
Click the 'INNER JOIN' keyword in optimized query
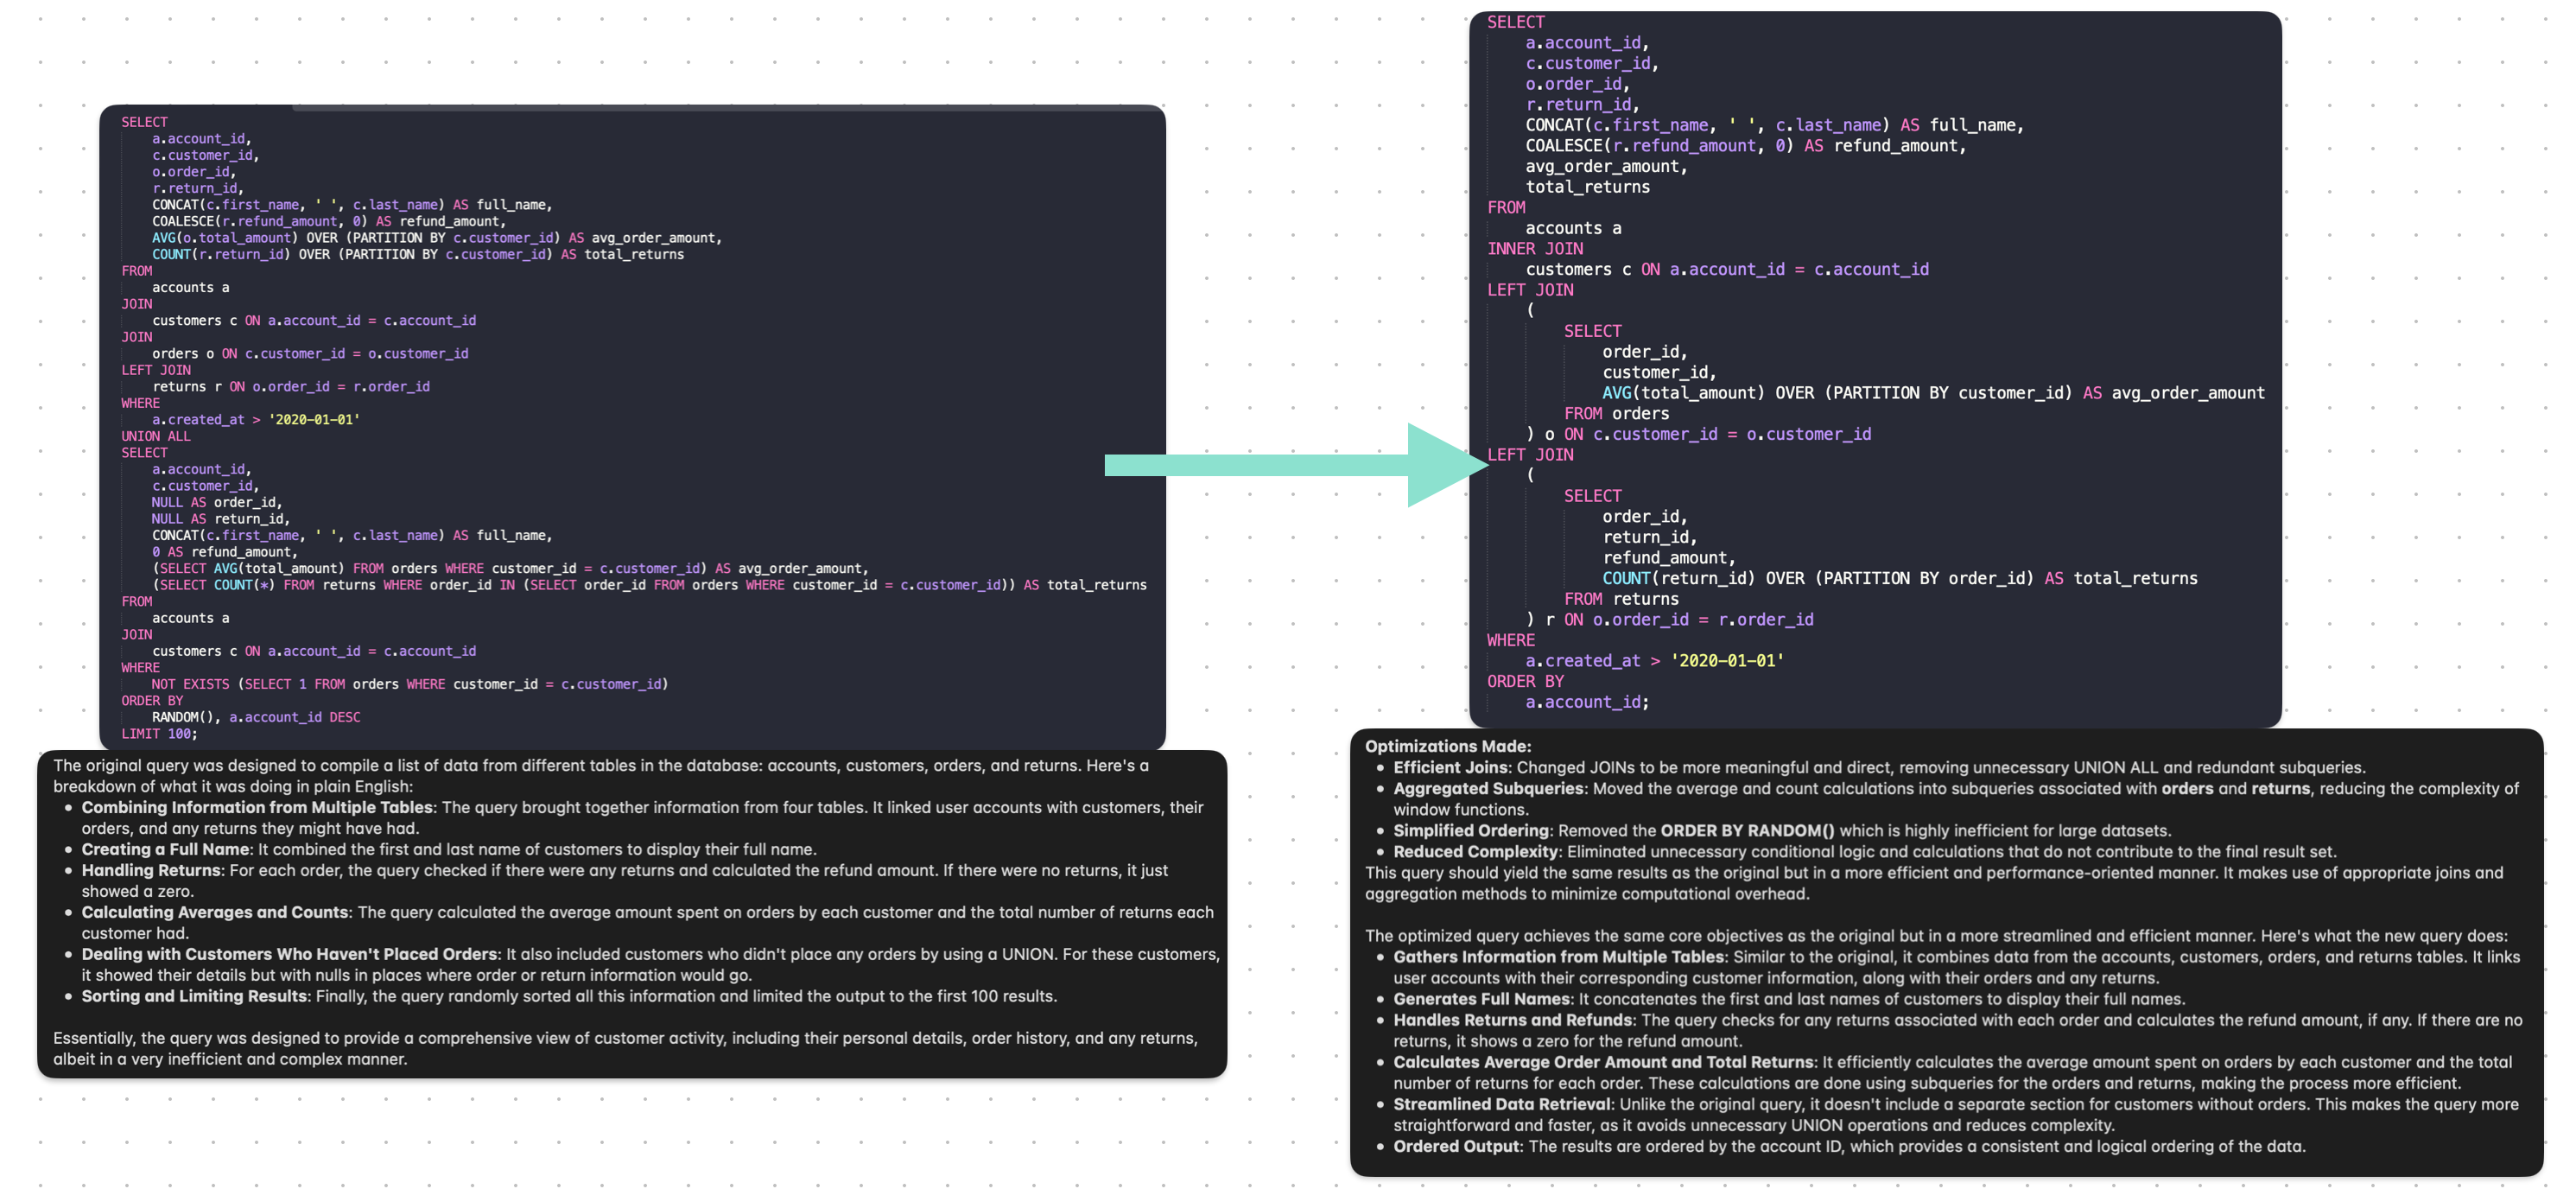pyautogui.click(x=1535, y=249)
